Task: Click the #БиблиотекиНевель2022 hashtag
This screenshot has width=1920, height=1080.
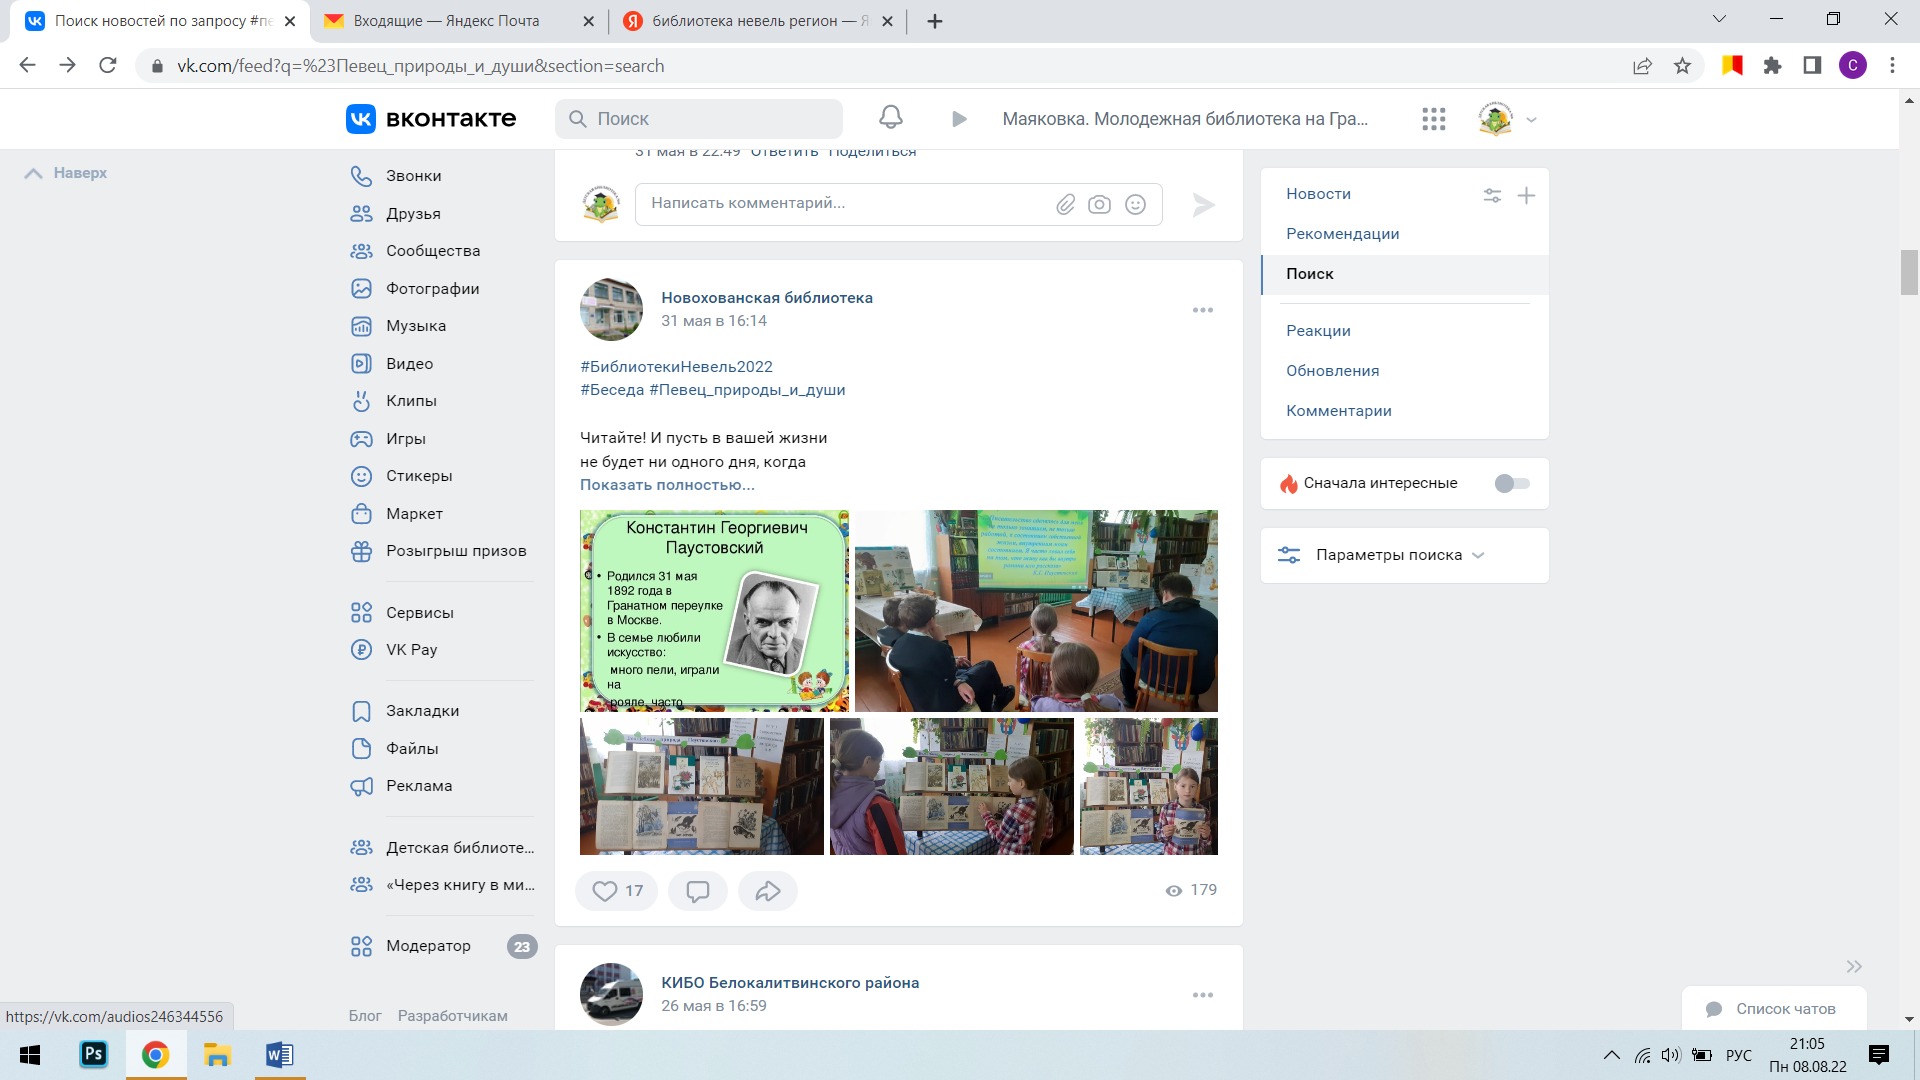Action: (676, 367)
